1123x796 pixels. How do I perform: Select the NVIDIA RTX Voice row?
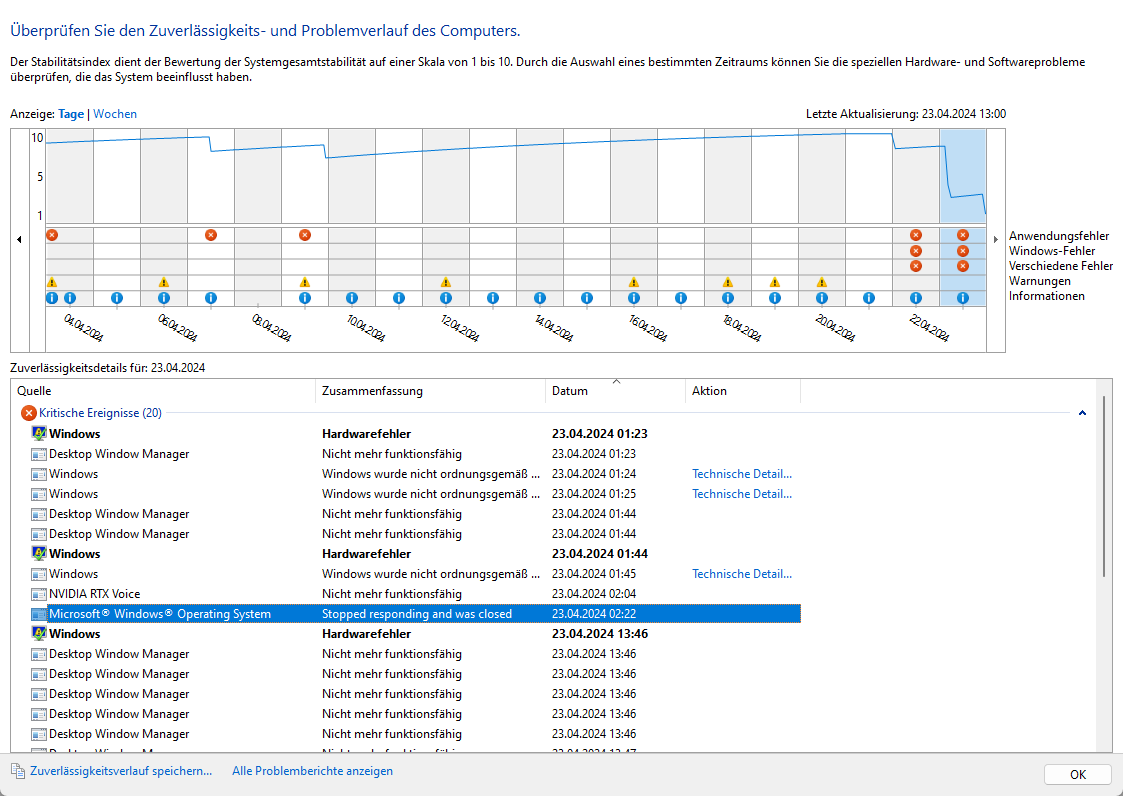[x=415, y=594]
